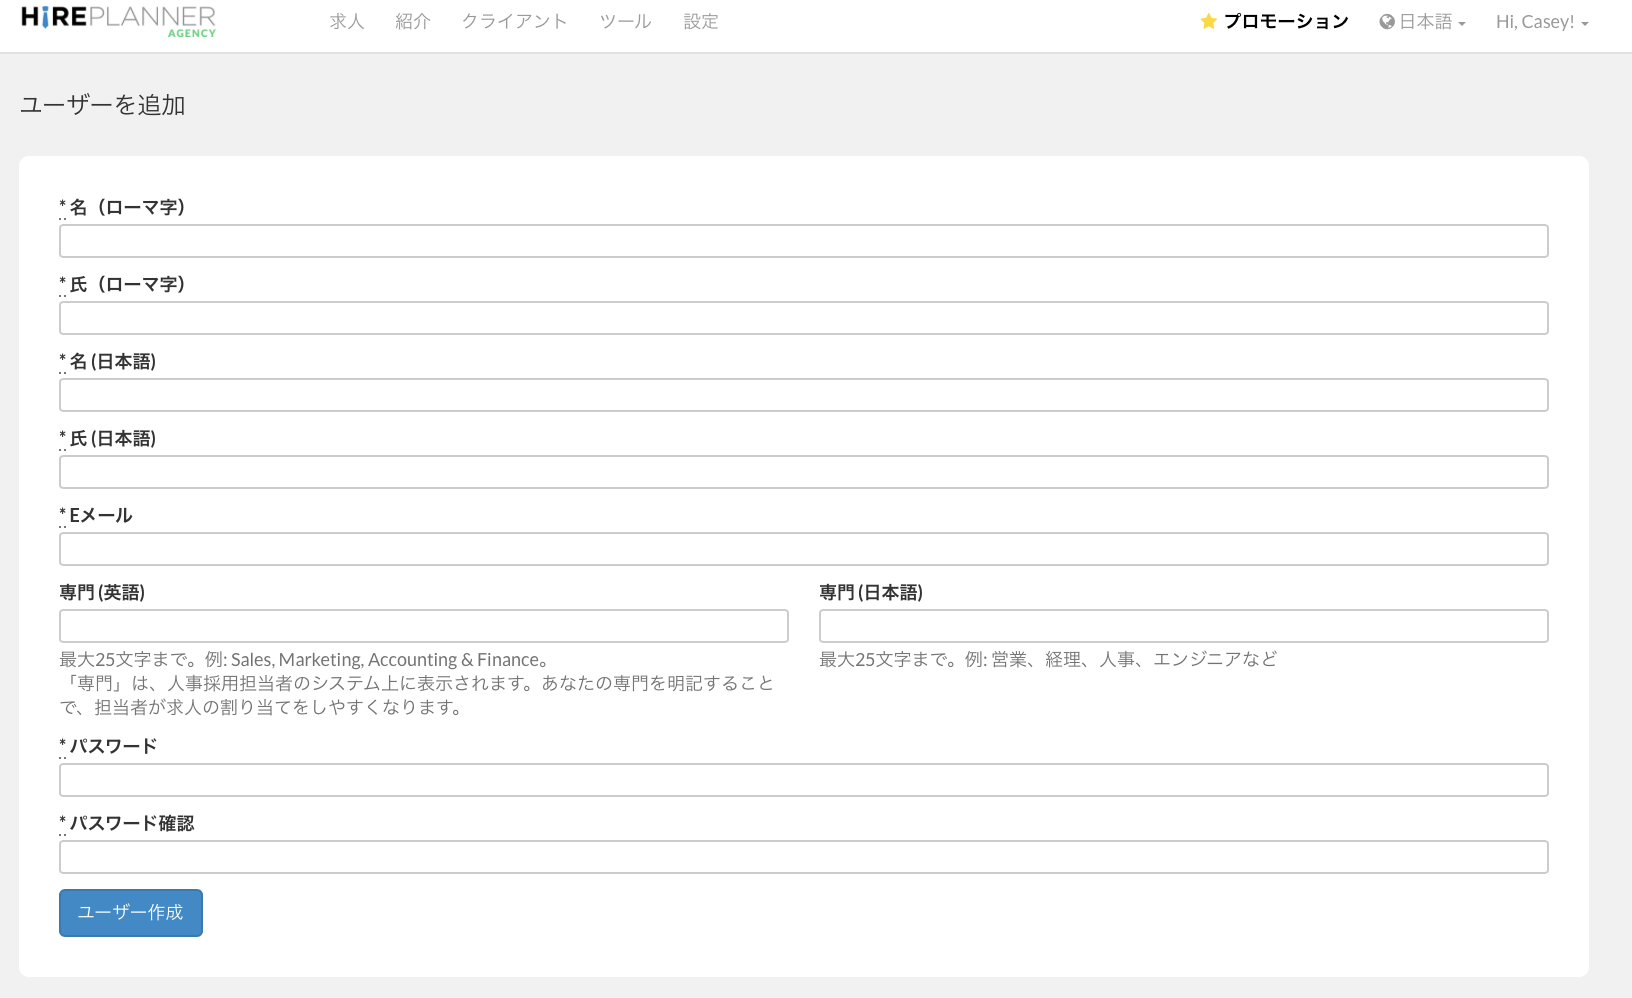This screenshot has width=1632, height=998.
Task: Click the 氏(日本語) text field
Action: 803,472
